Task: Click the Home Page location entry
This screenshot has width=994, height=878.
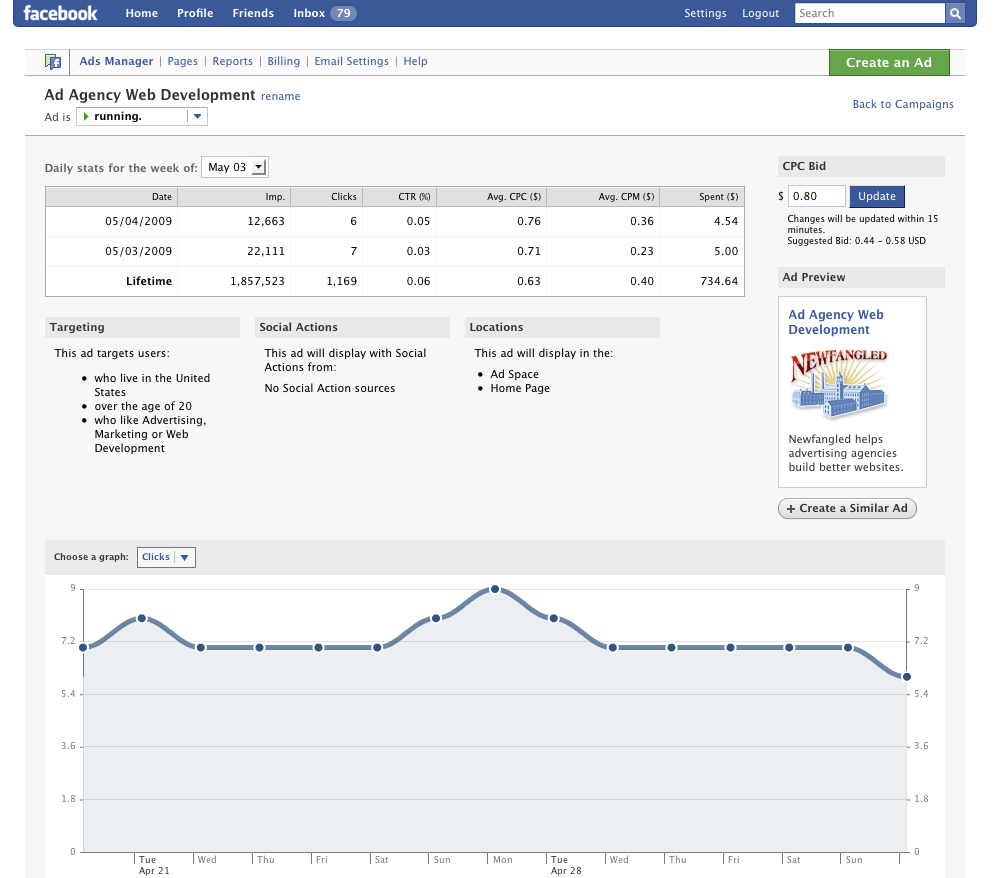Action: click(520, 388)
